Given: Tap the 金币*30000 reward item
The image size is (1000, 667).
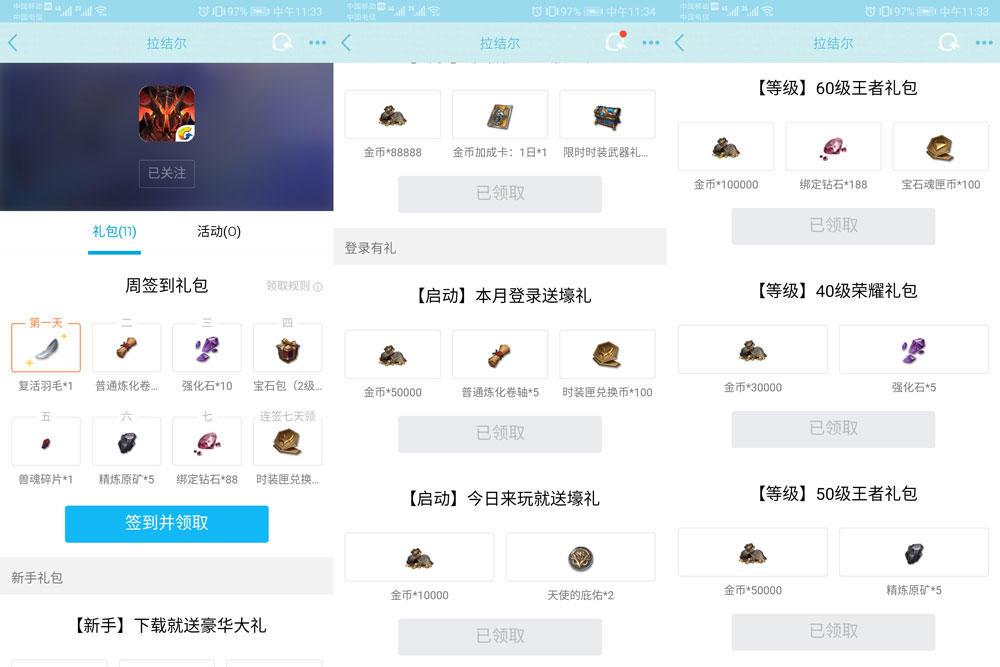Looking at the screenshot, I should click(753, 349).
